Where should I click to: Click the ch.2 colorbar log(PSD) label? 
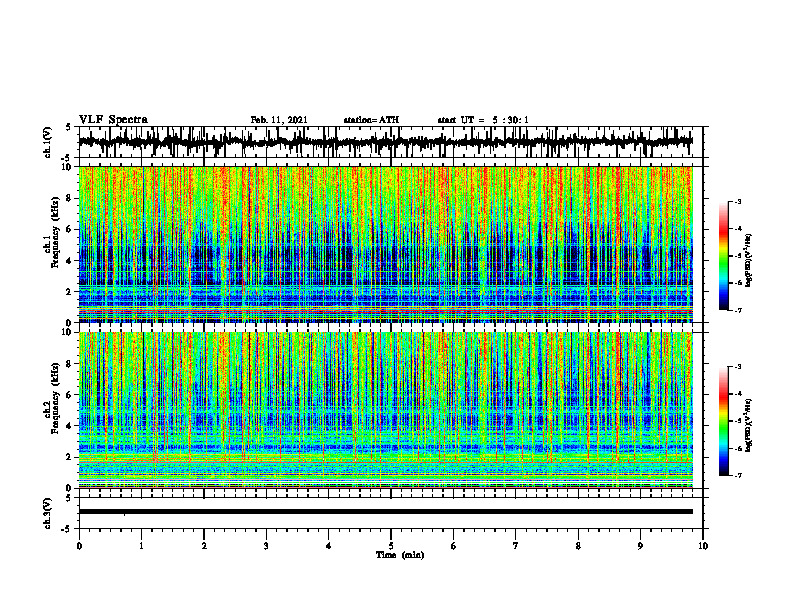coord(749,425)
